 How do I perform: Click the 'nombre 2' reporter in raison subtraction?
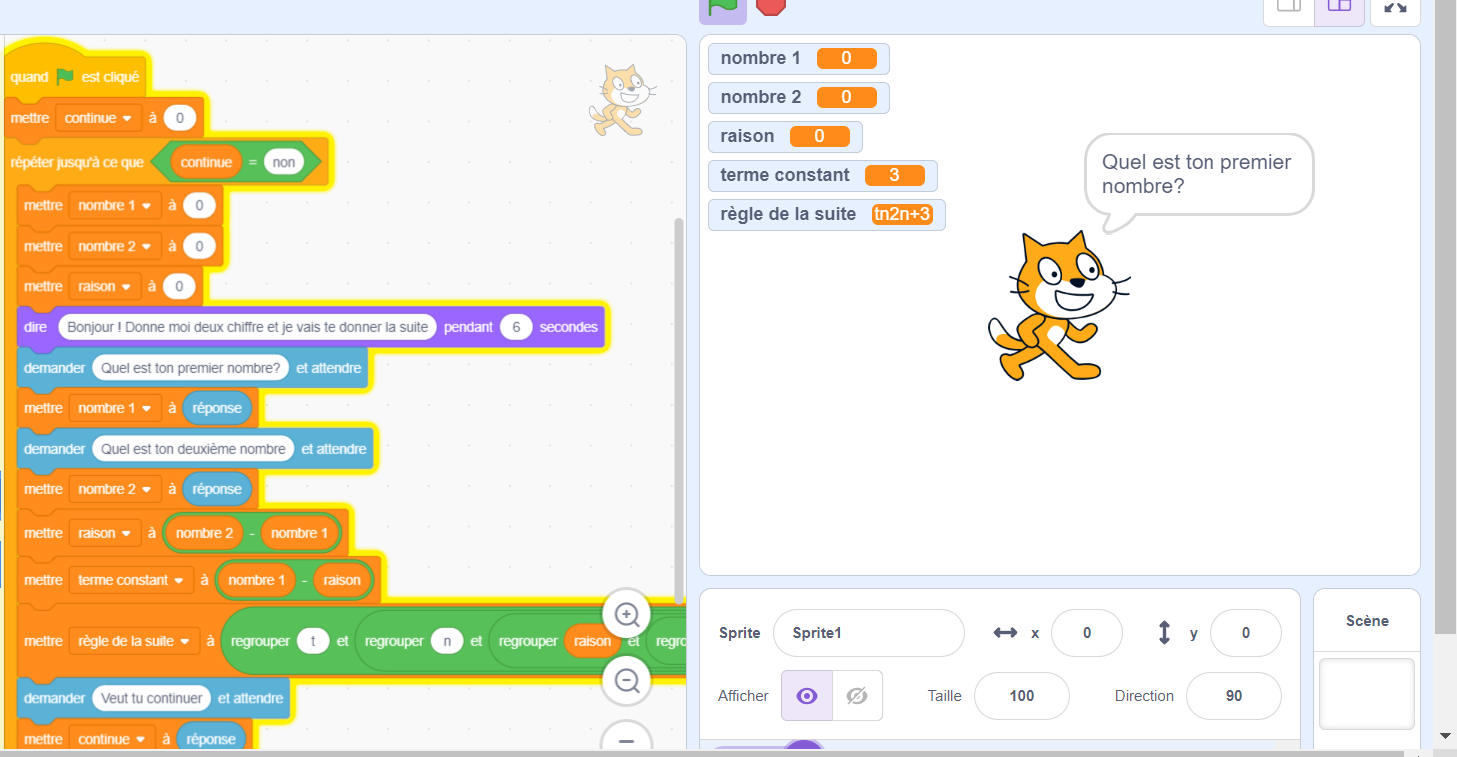pyautogui.click(x=204, y=533)
